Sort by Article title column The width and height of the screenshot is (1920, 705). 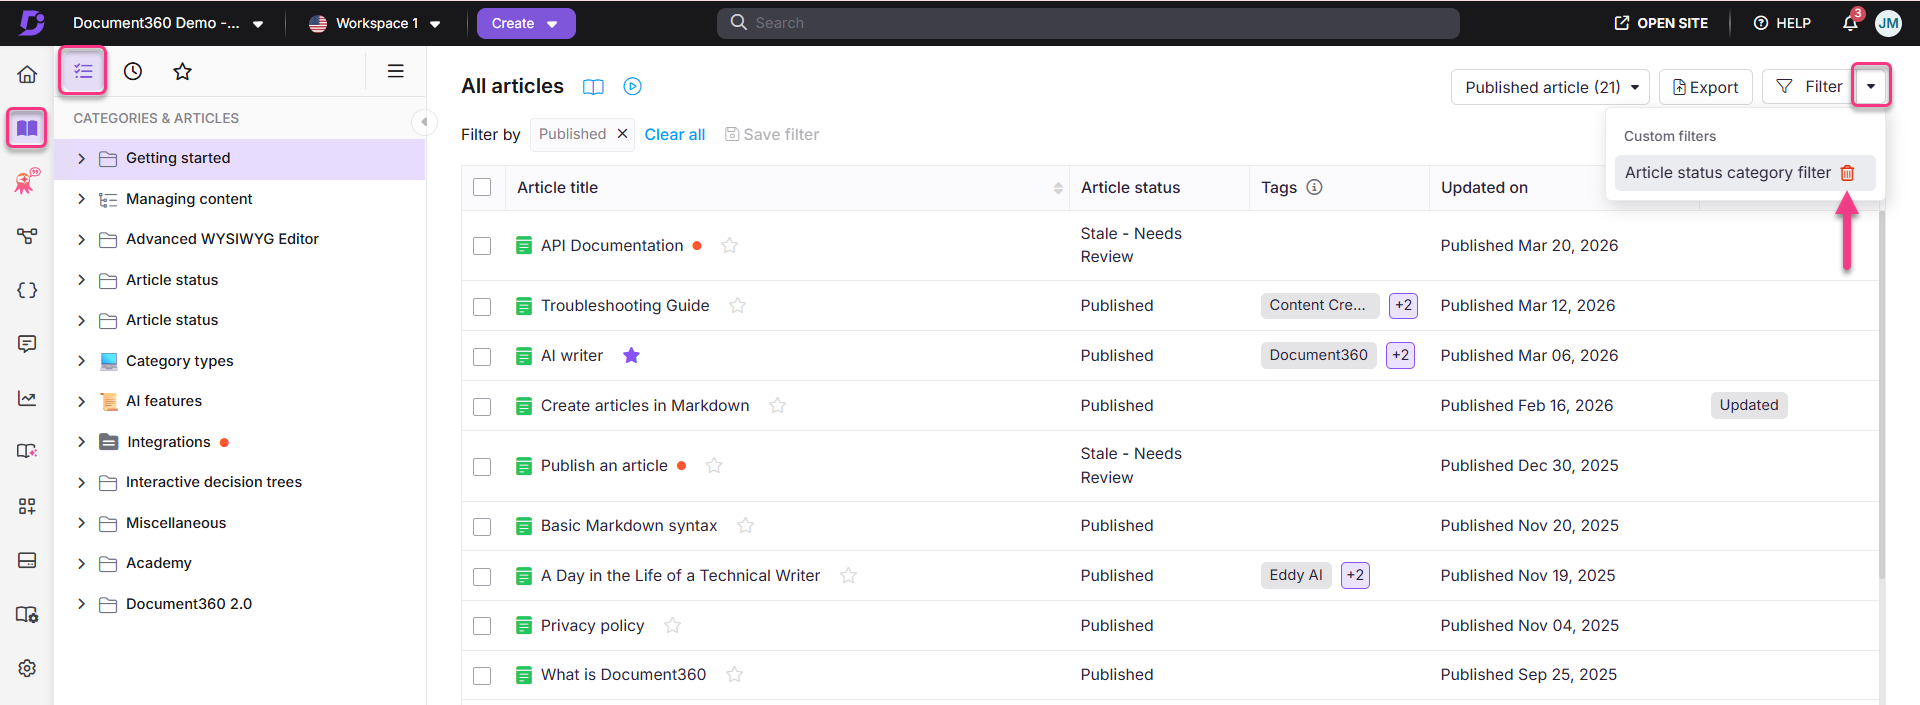[1058, 188]
